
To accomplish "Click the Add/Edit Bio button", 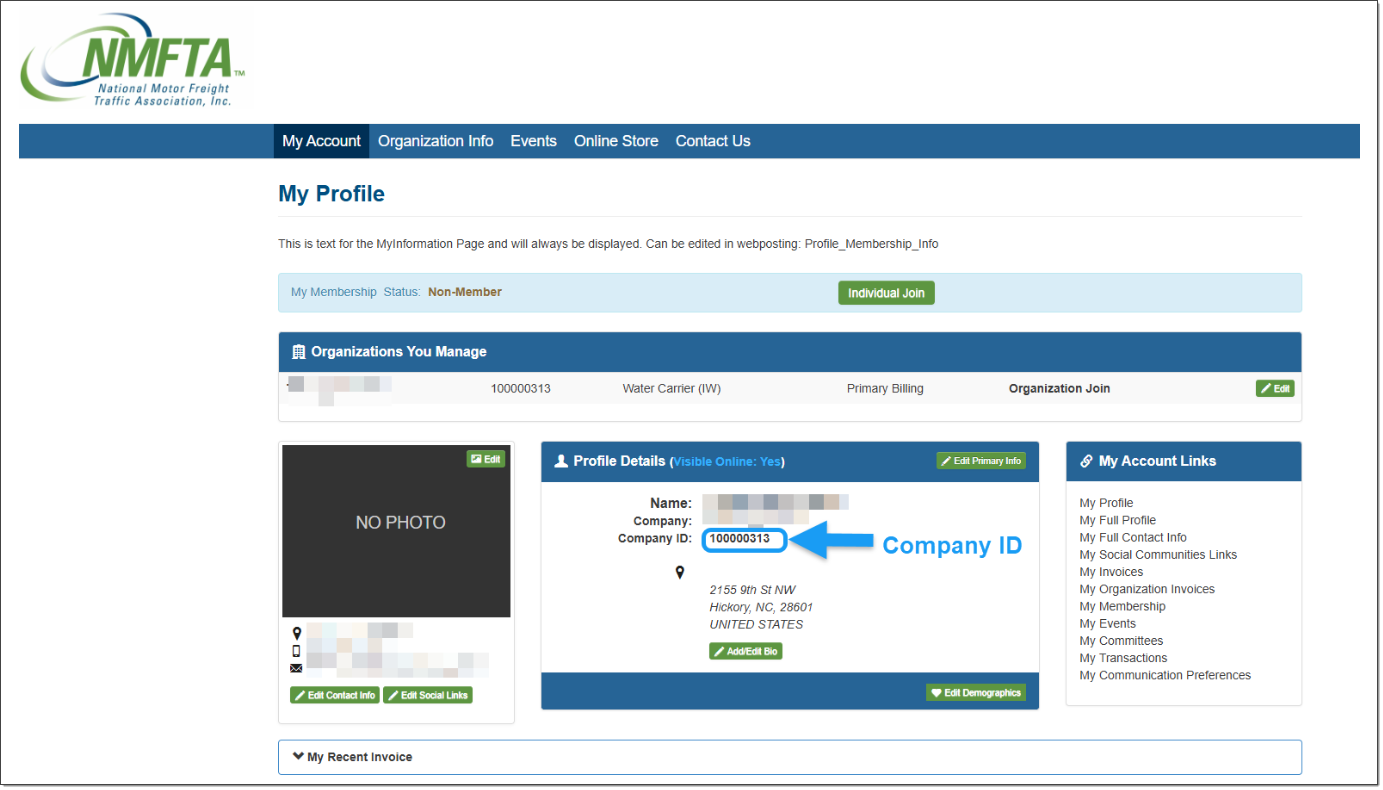I will [746, 651].
